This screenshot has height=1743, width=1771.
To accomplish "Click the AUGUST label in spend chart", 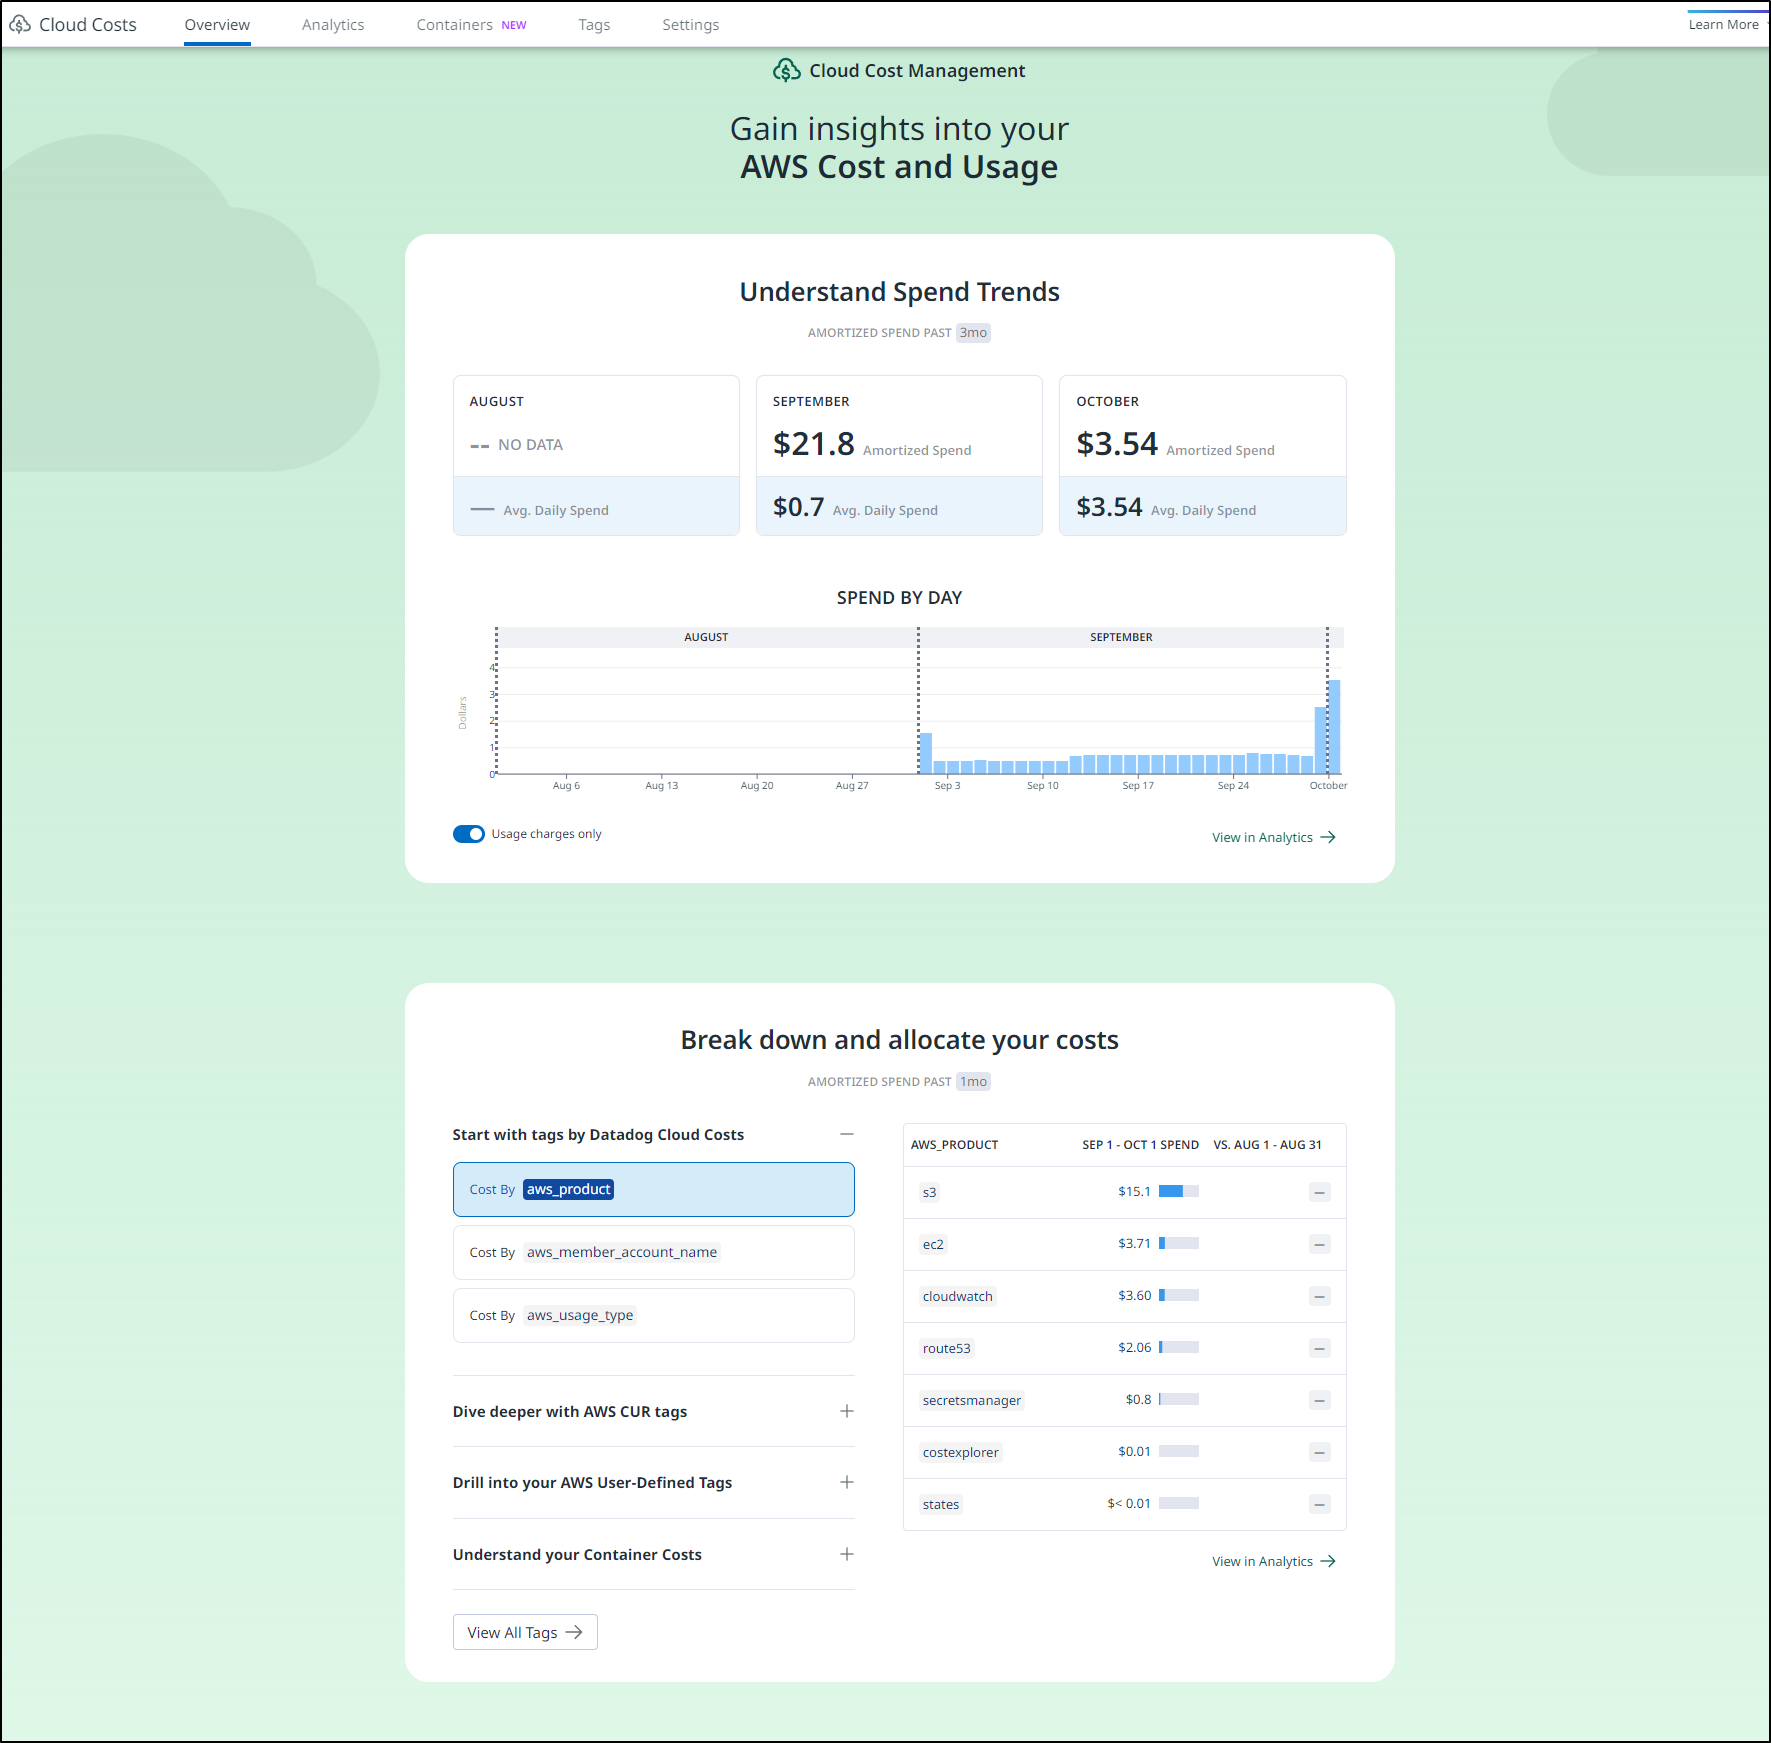I will [706, 638].
